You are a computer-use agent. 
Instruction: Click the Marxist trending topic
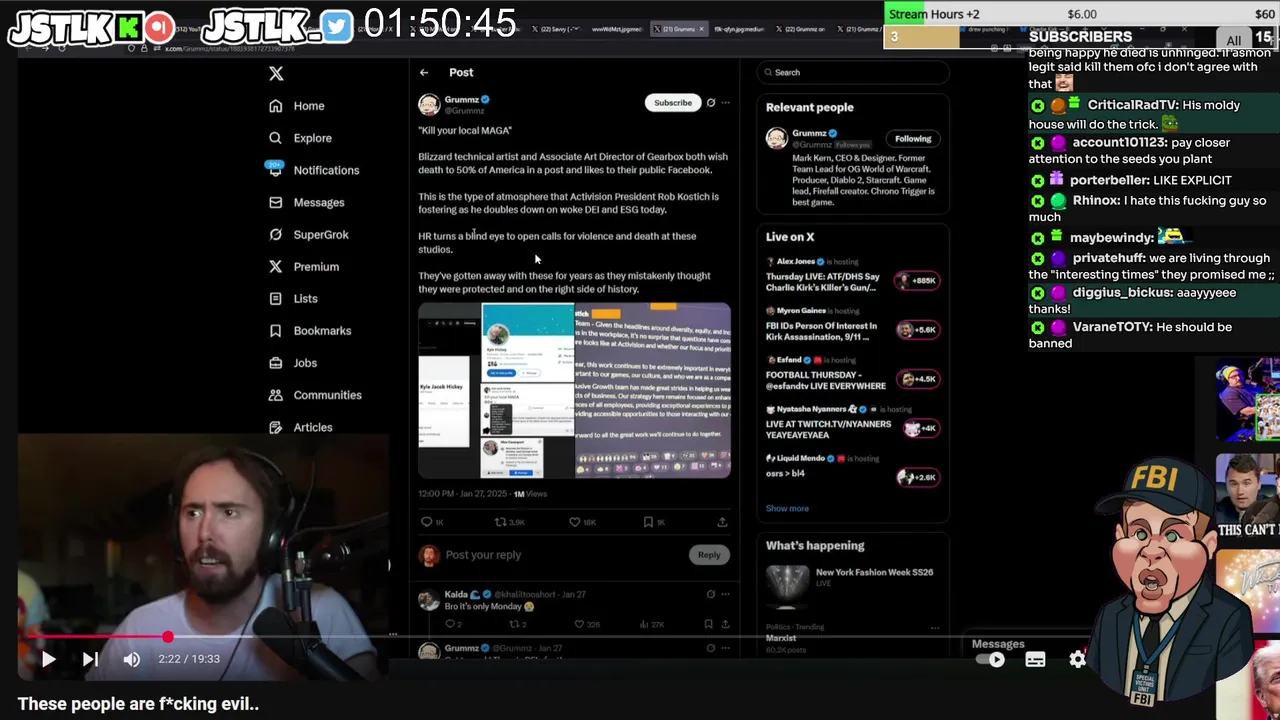coord(781,638)
